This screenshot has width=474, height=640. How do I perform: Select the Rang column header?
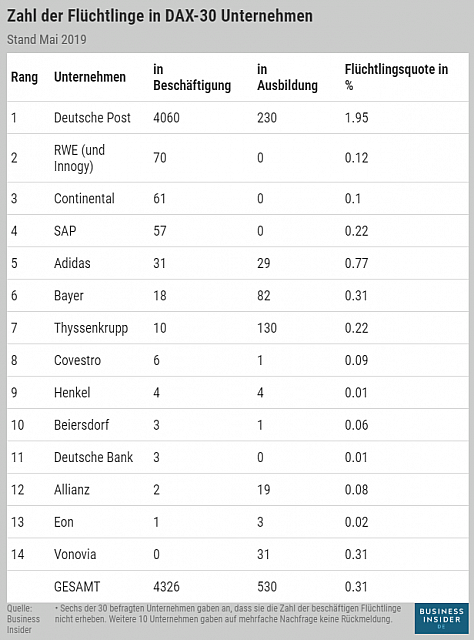point(24,77)
